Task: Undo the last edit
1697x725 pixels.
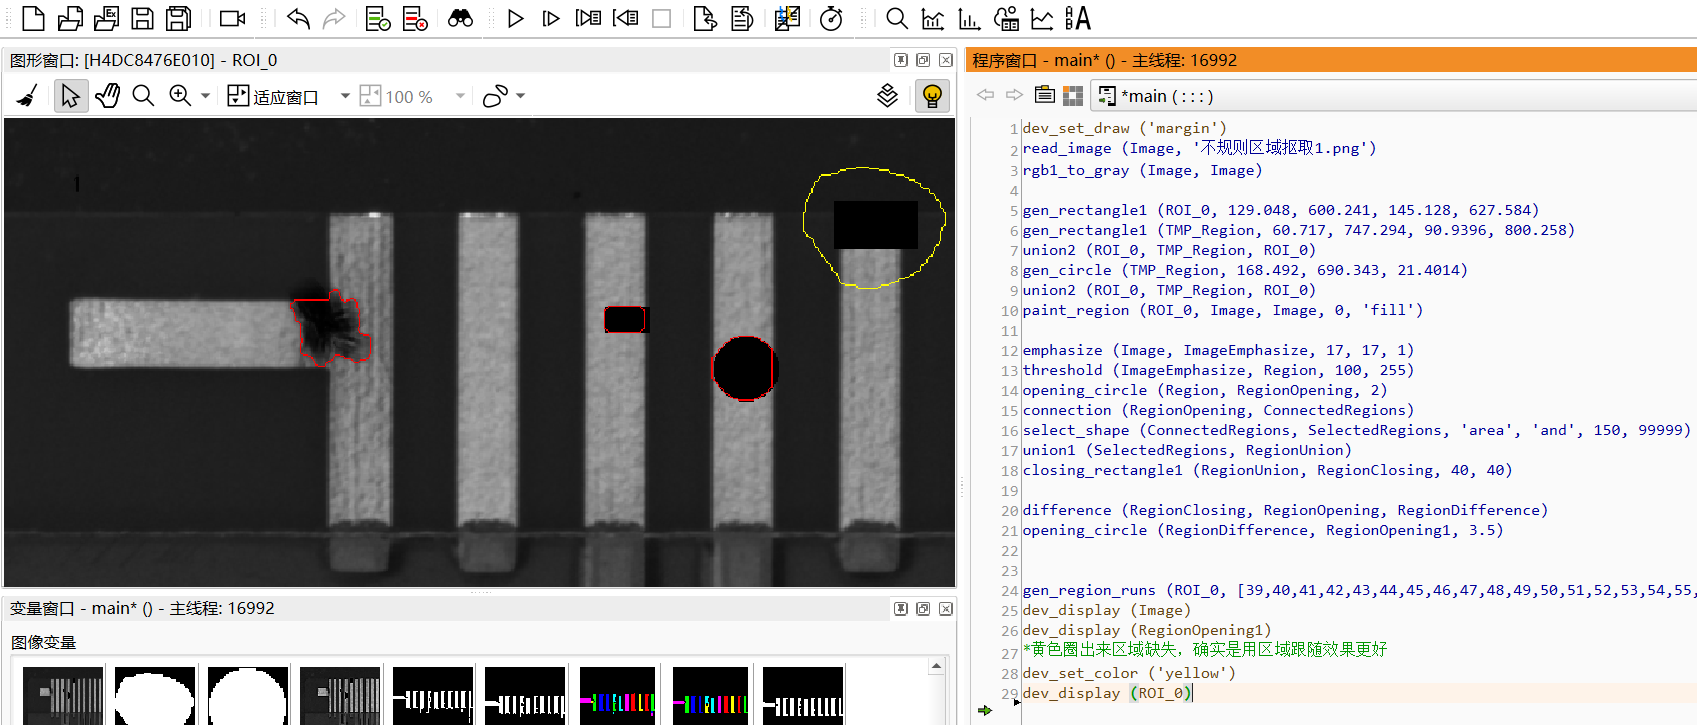Action: [x=298, y=18]
